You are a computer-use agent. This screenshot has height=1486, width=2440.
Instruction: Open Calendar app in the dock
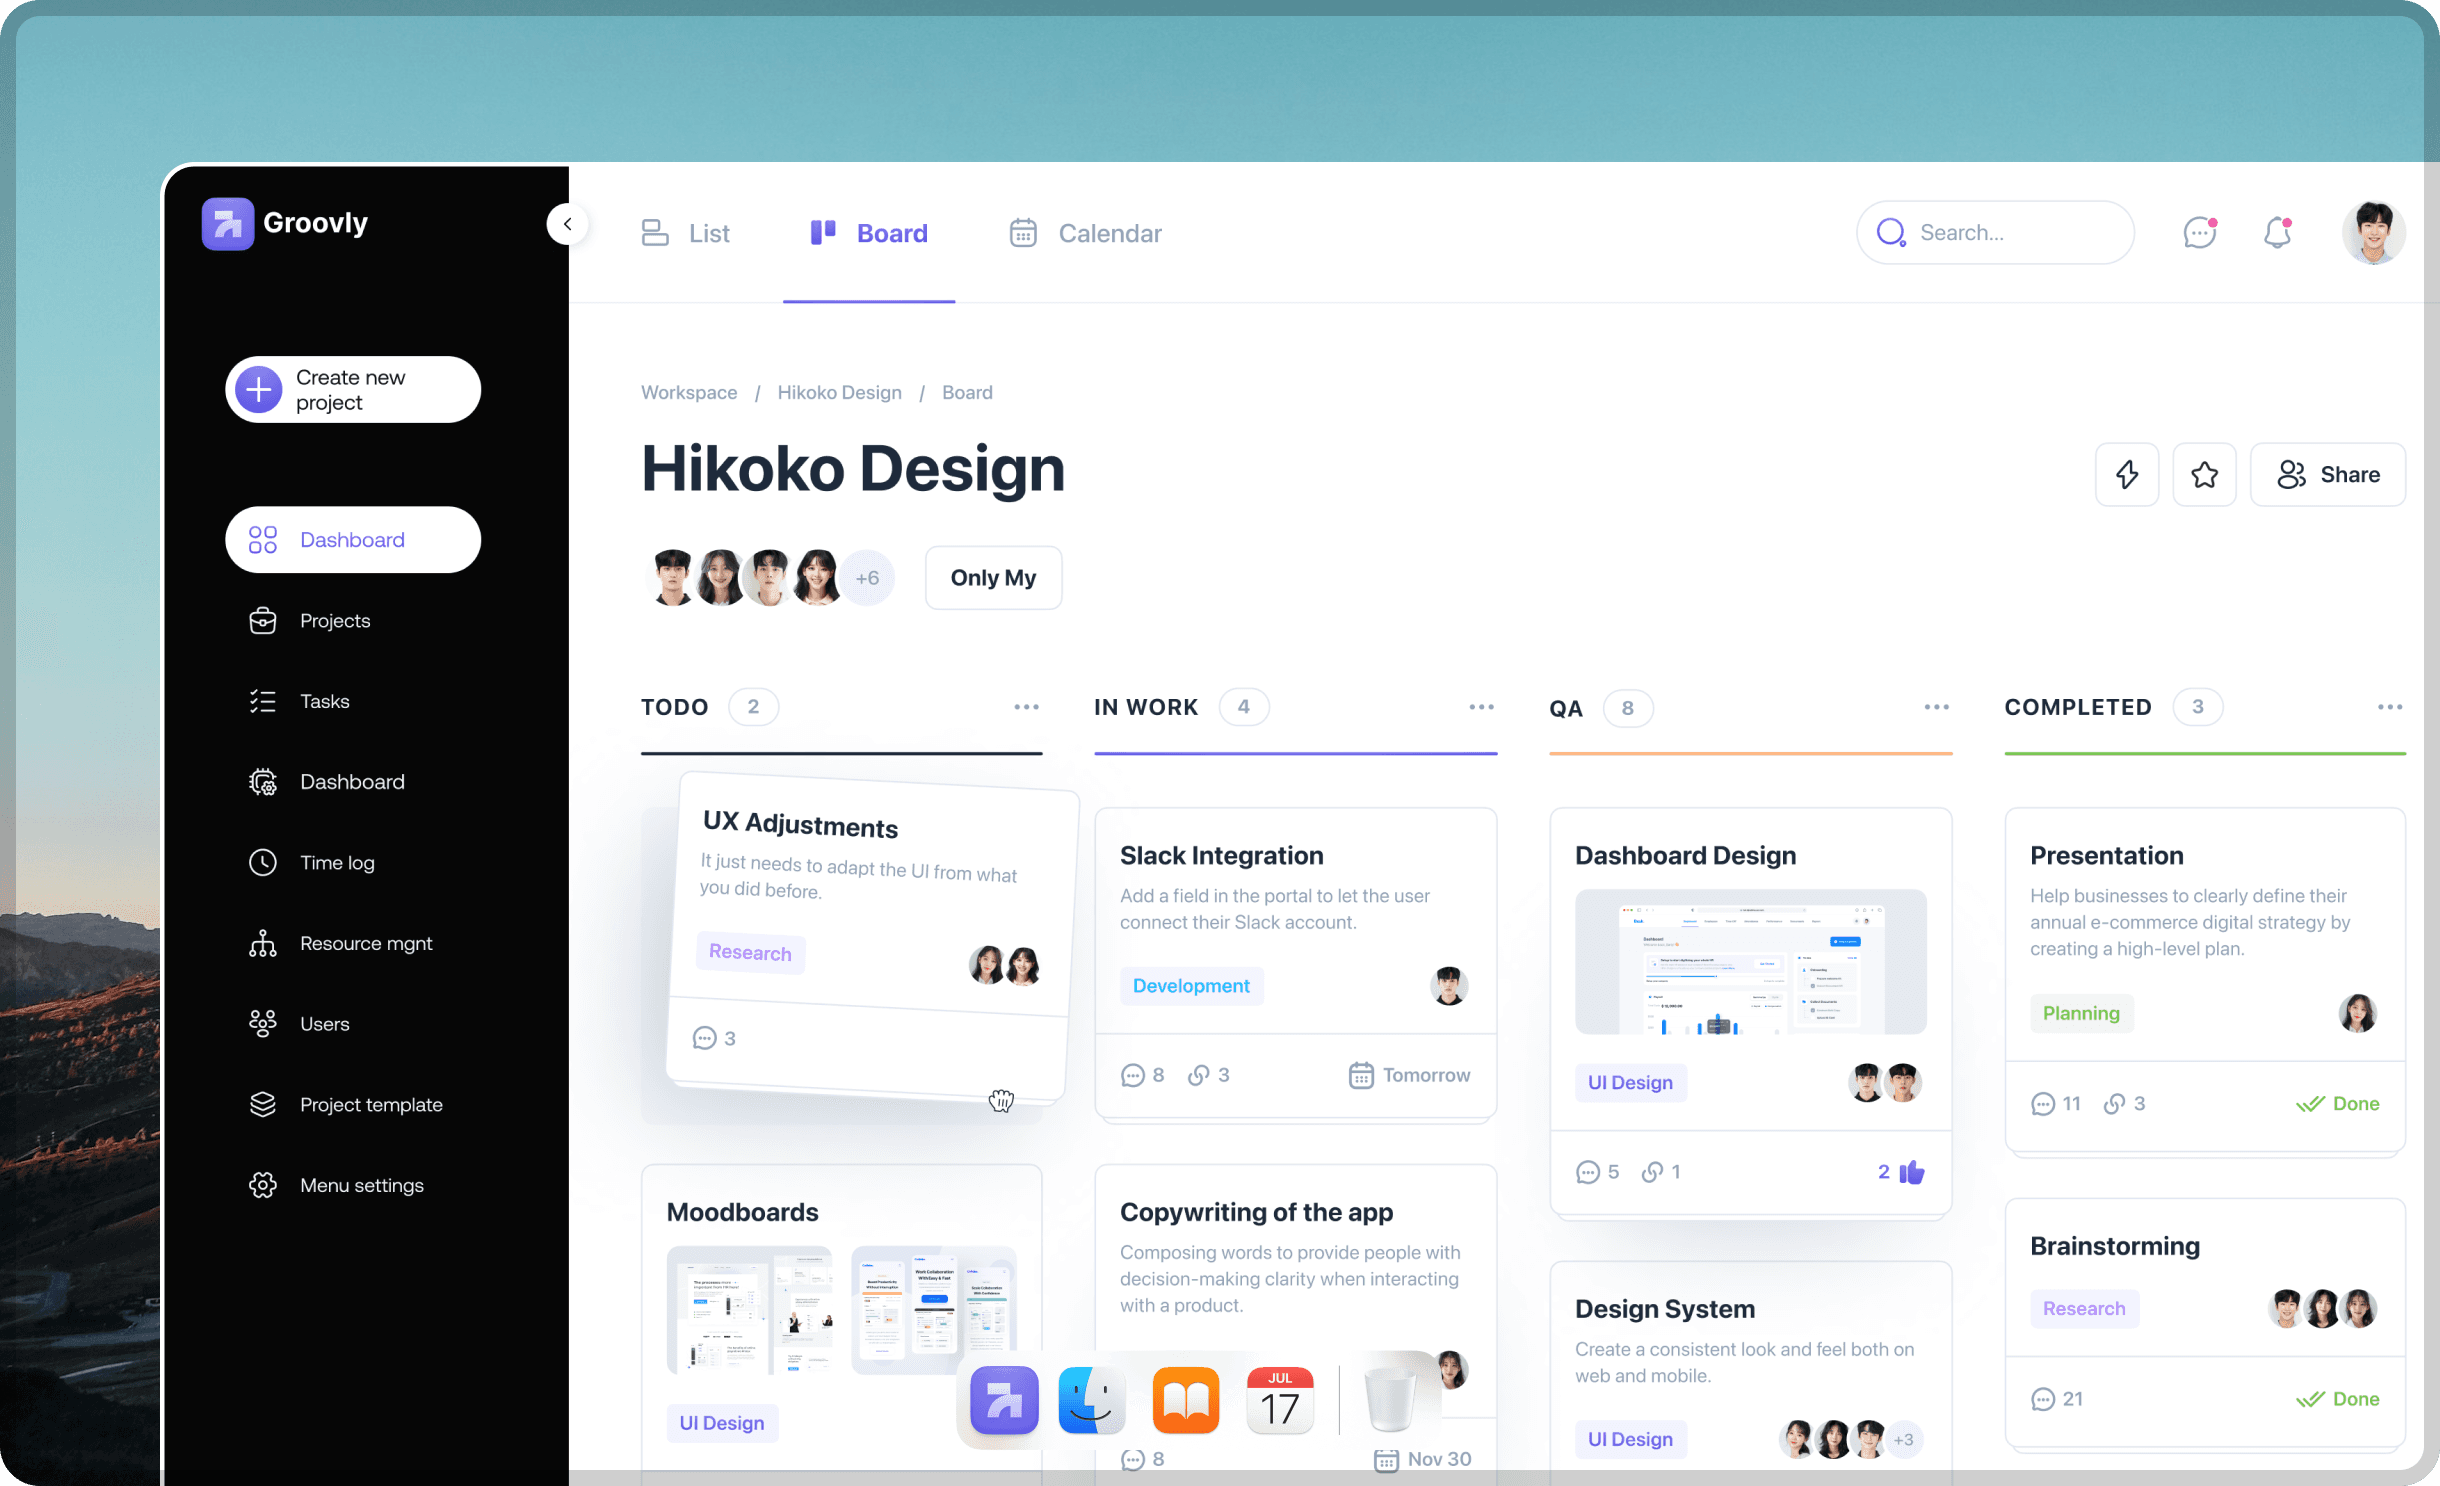point(1280,1400)
